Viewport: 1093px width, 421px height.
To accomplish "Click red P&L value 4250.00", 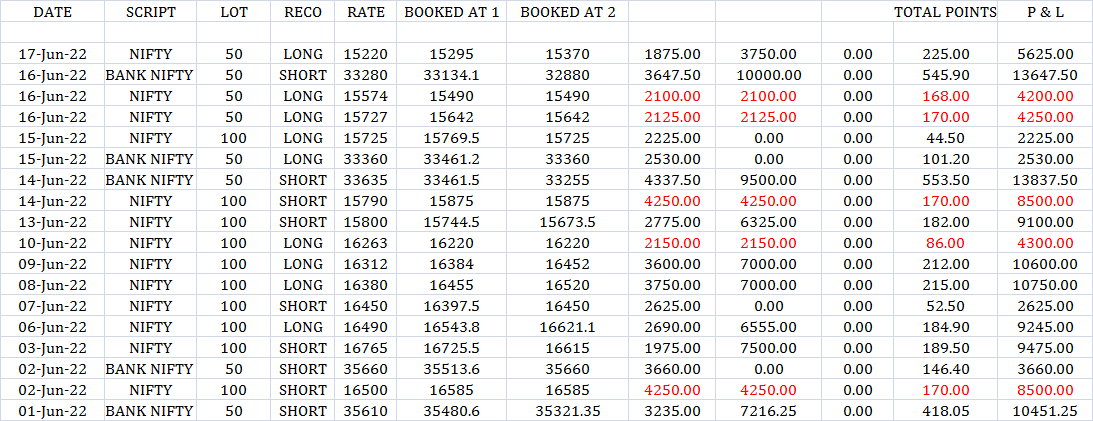I will pyautogui.click(x=1045, y=117).
